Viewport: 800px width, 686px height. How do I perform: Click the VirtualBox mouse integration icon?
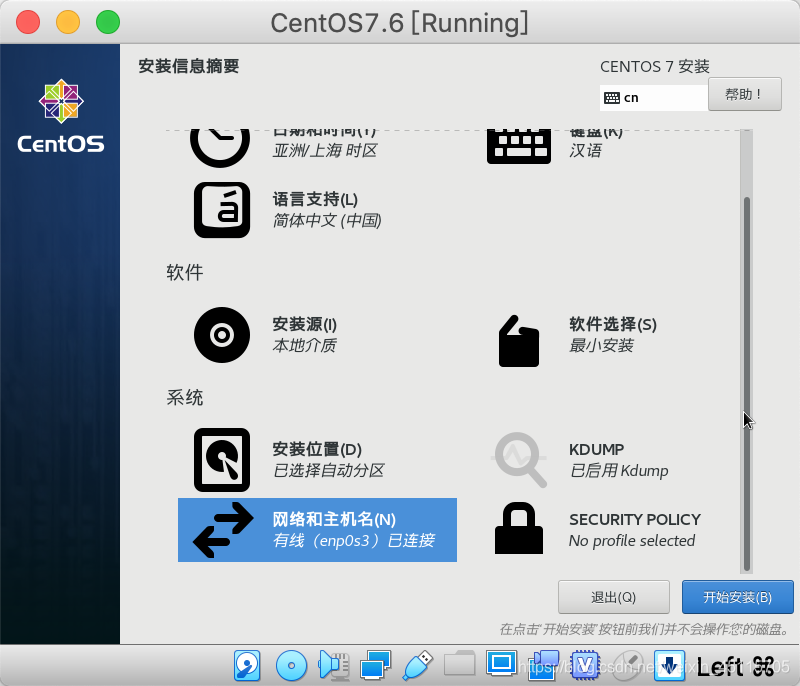click(x=628, y=666)
